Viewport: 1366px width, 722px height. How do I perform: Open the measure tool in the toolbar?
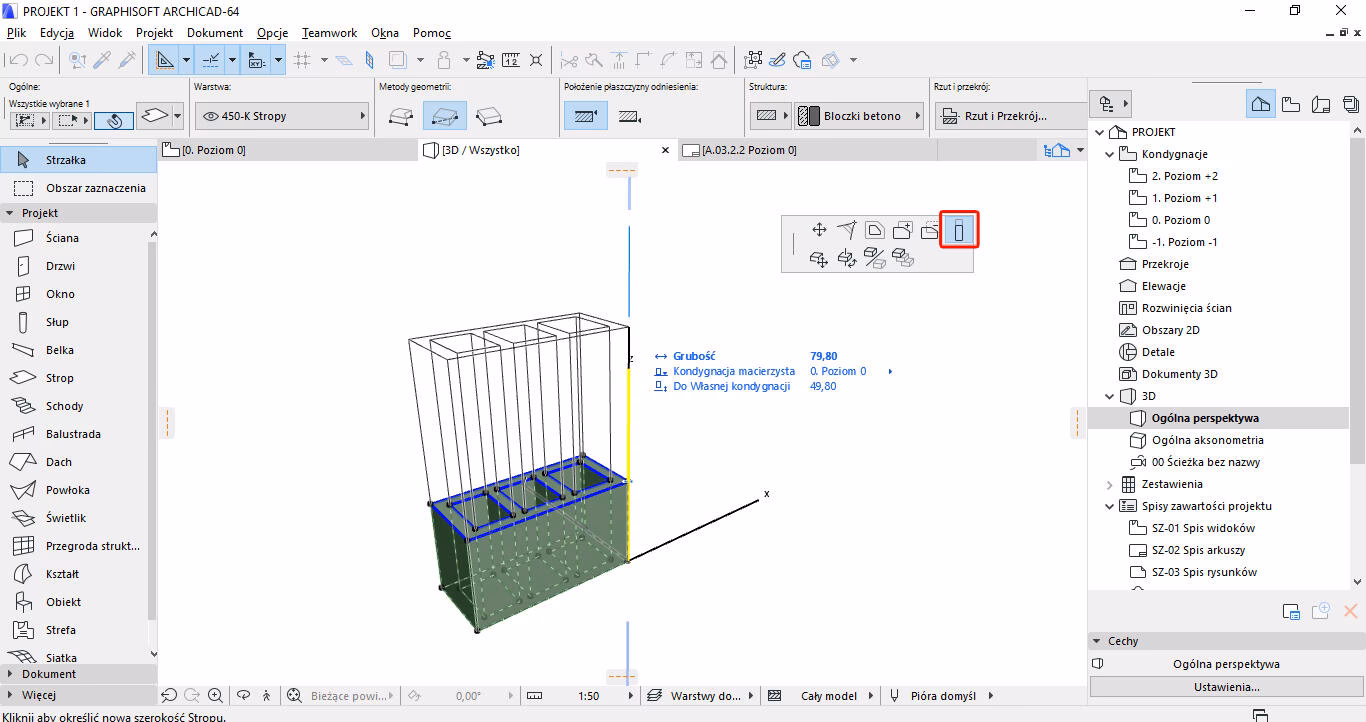512,60
